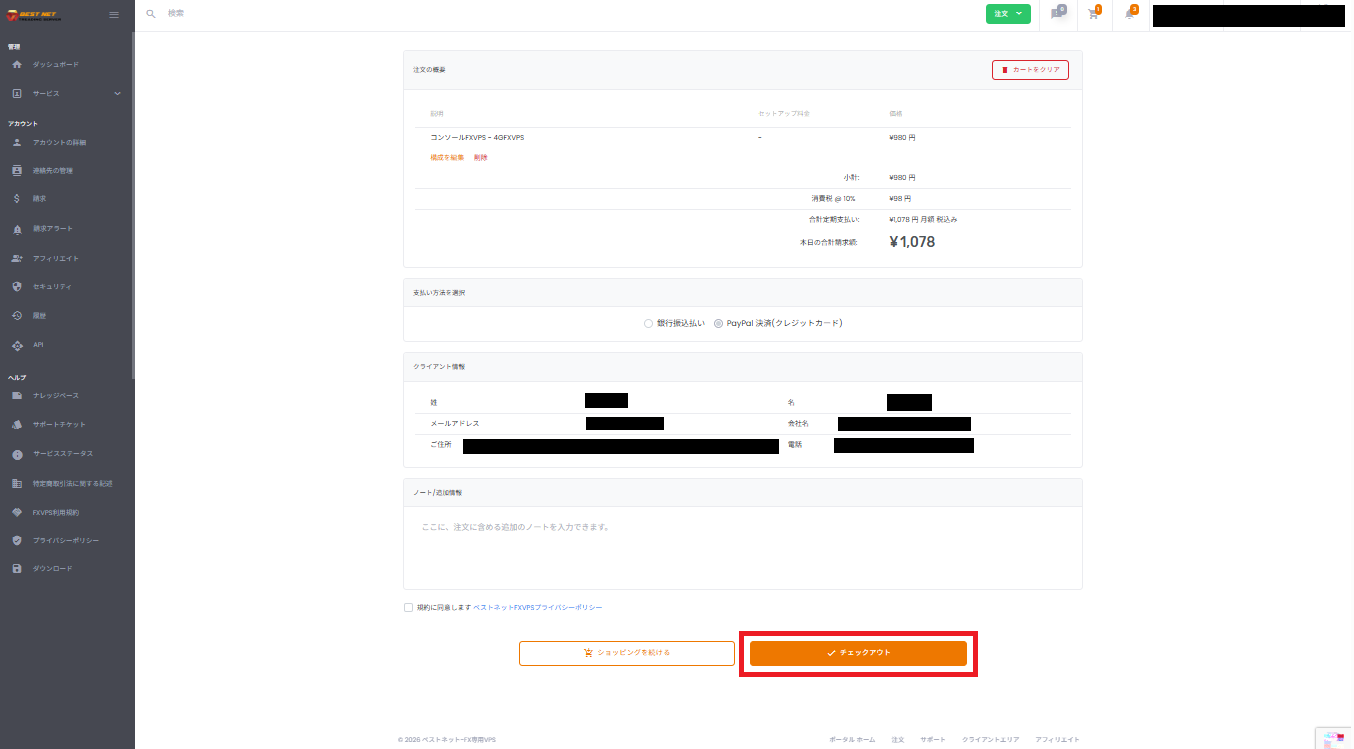This screenshot has width=1354, height=749.
Task: Open the shopping cart icon in header
Action: pyautogui.click(x=1094, y=14)
